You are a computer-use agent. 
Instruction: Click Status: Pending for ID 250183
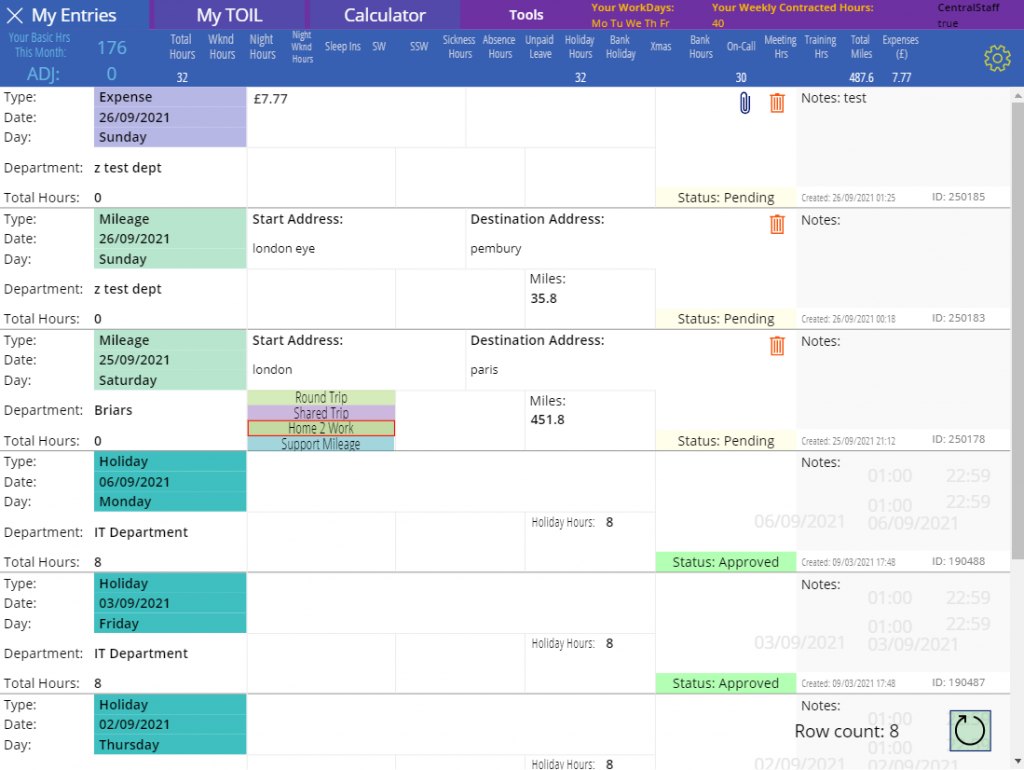(726, 319)
